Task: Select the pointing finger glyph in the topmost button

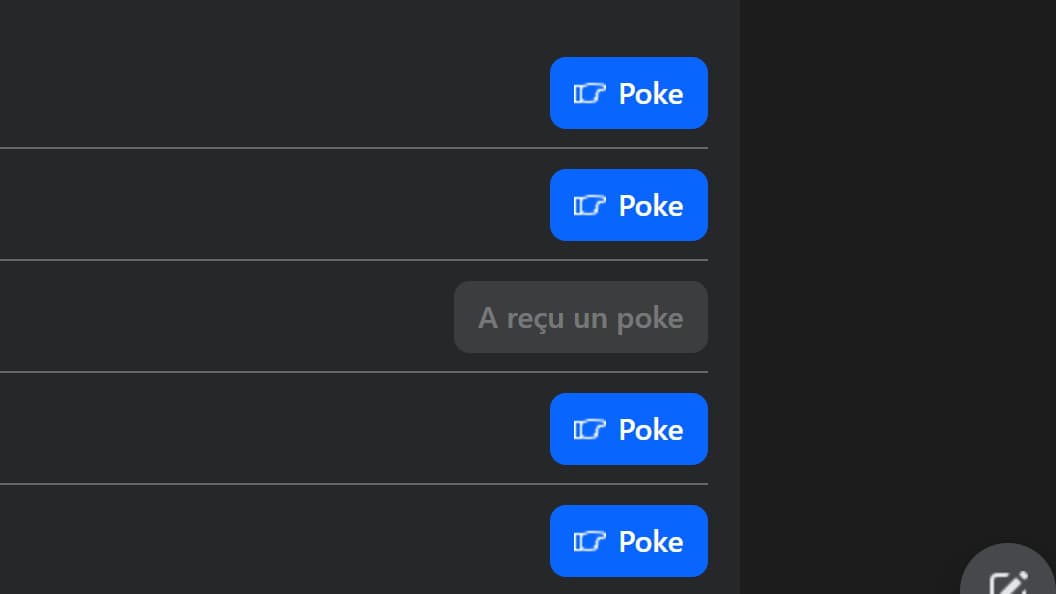Action: (589, 93)
